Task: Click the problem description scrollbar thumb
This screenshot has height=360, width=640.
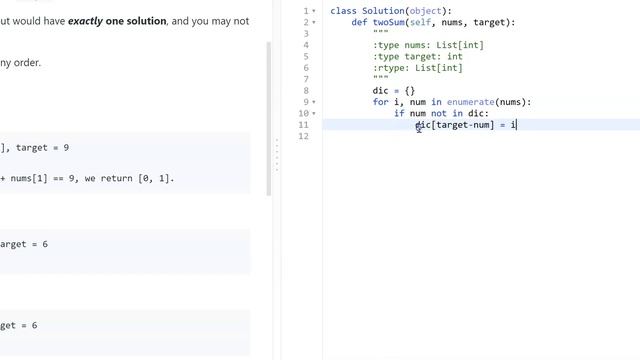Action: click(269, 119)
